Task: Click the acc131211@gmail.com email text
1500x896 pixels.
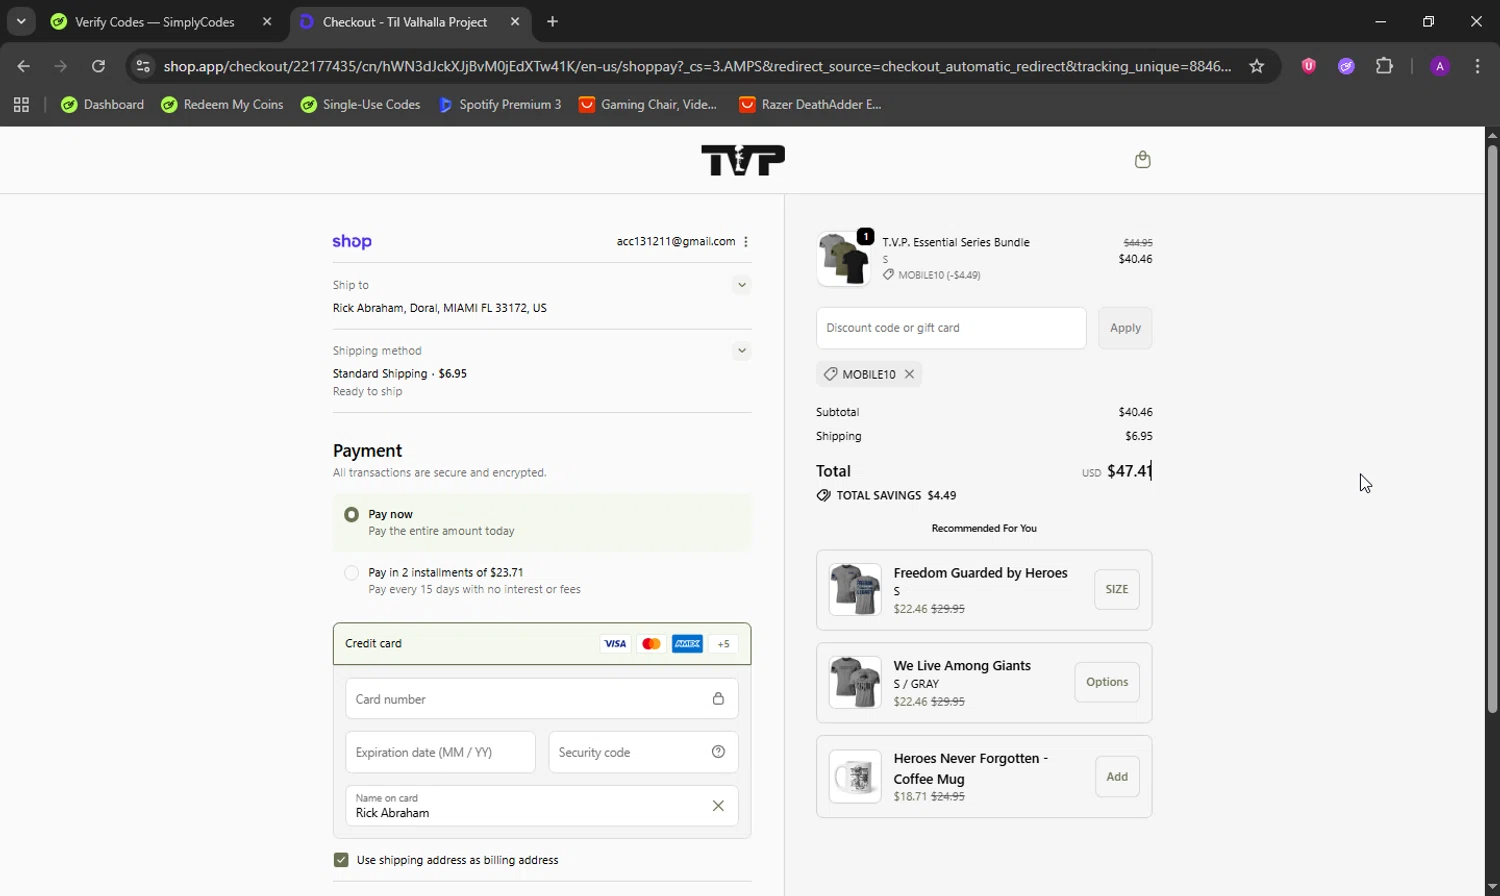Action: (x=676, y=242)
